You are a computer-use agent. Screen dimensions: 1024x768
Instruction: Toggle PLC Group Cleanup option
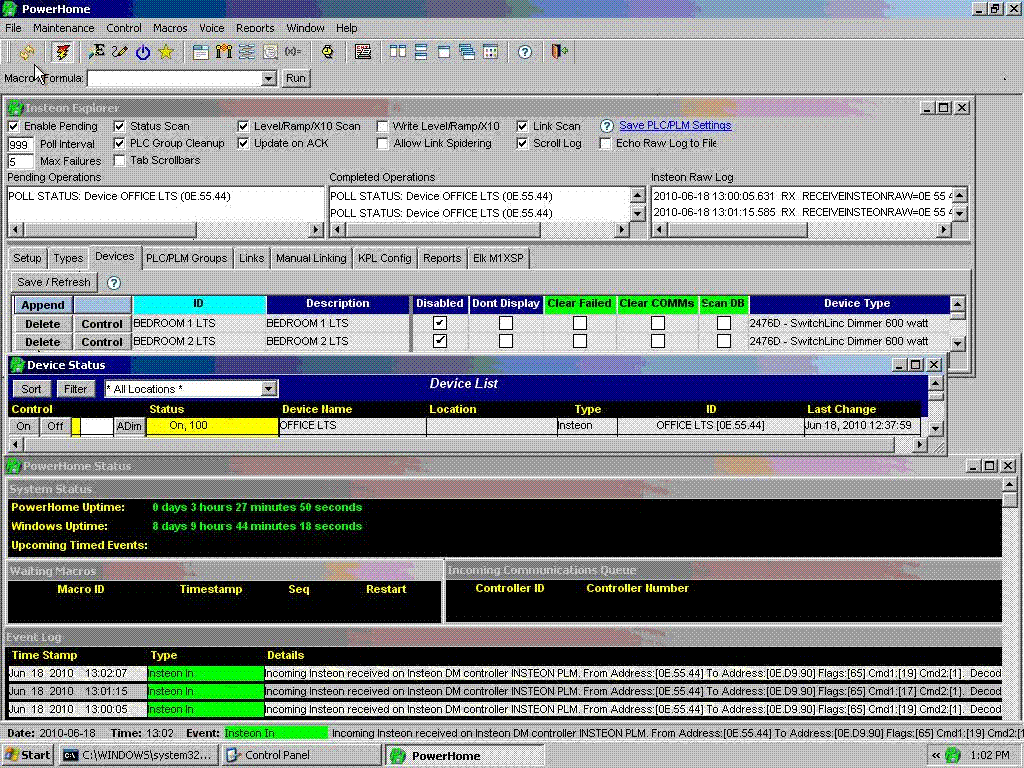[x=119, y=143]
